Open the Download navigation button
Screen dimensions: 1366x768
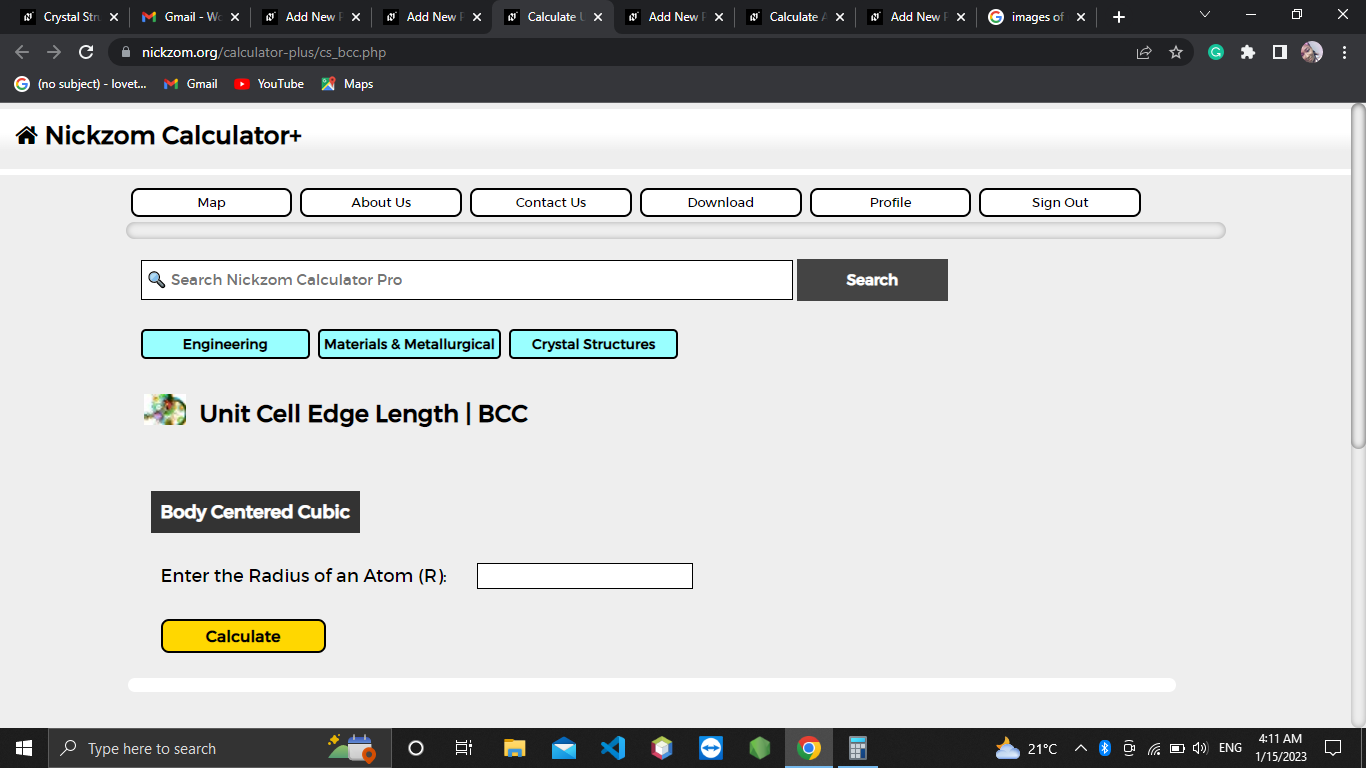721,202
